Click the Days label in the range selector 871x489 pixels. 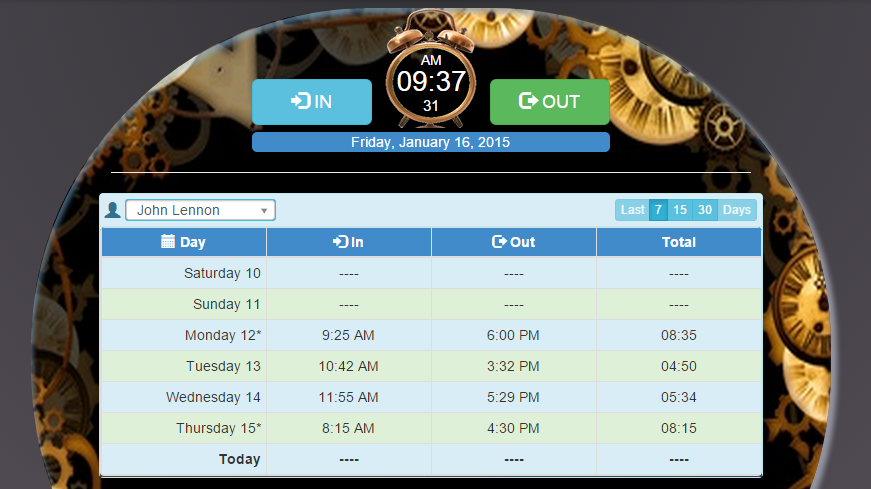737,210
